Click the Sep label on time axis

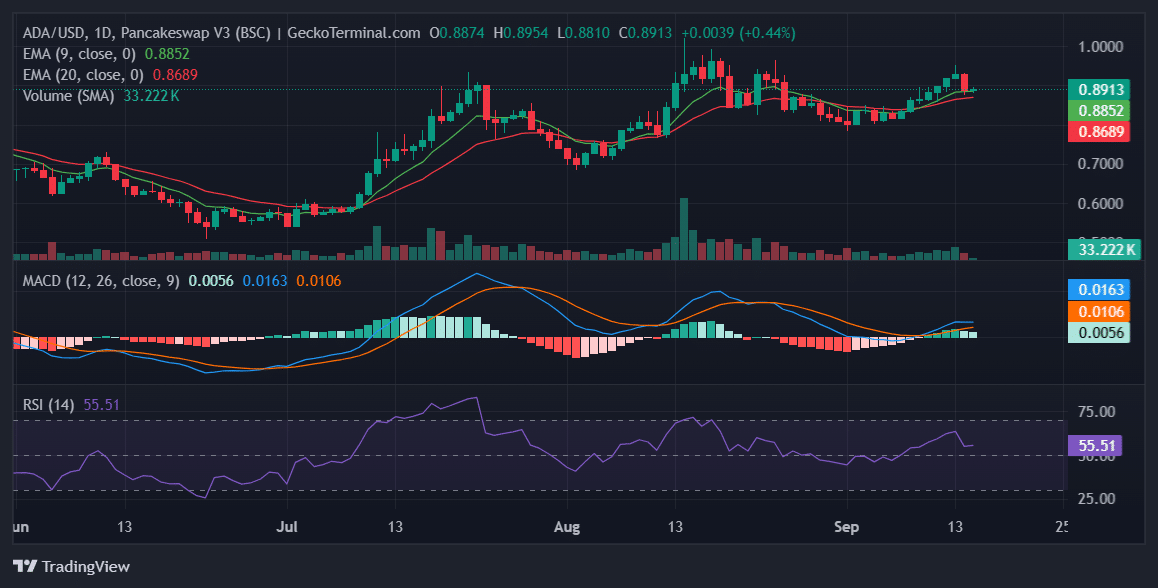[x=847, y=527]
